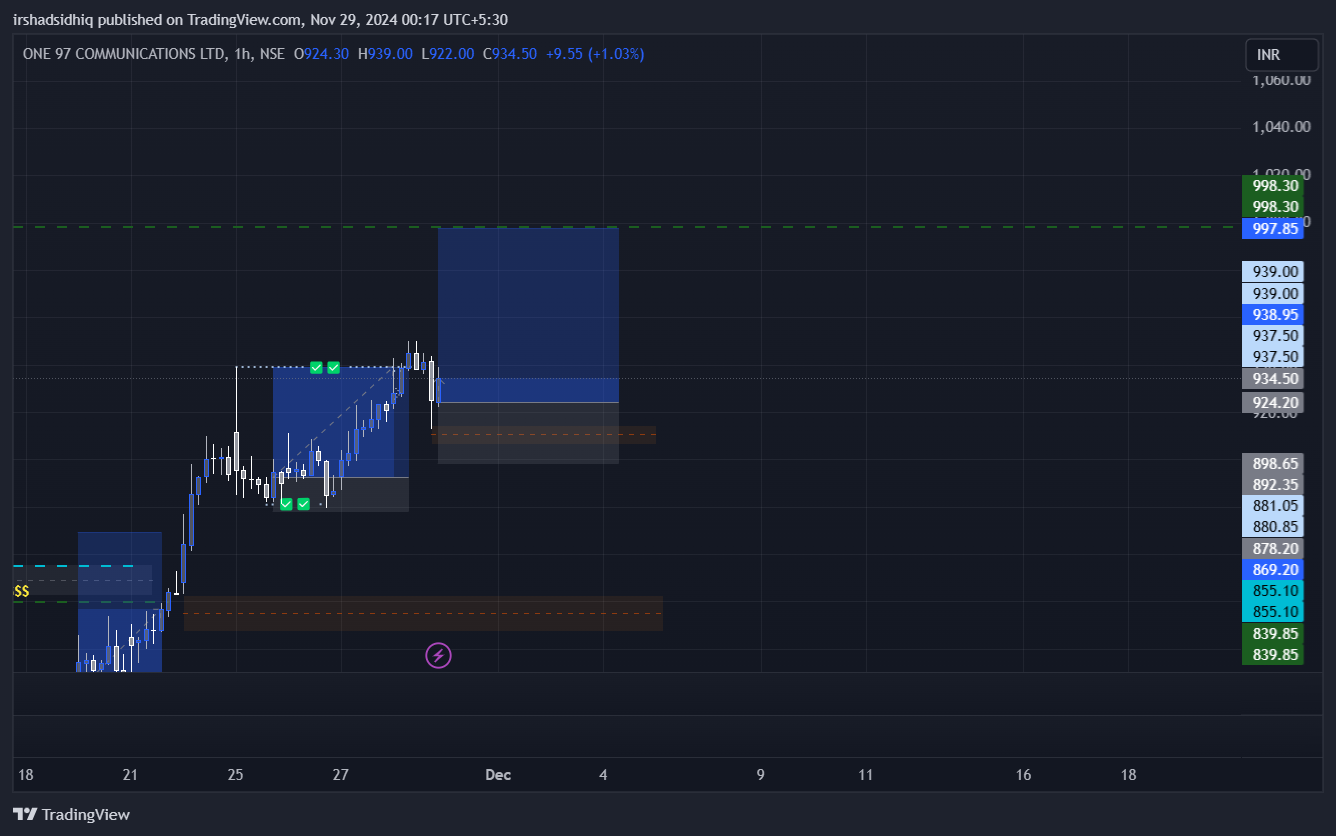The width and height of the screenshot is (1336, 836).
Task: Click the 25 date label on time axis
Action: [x=235, y=775]
